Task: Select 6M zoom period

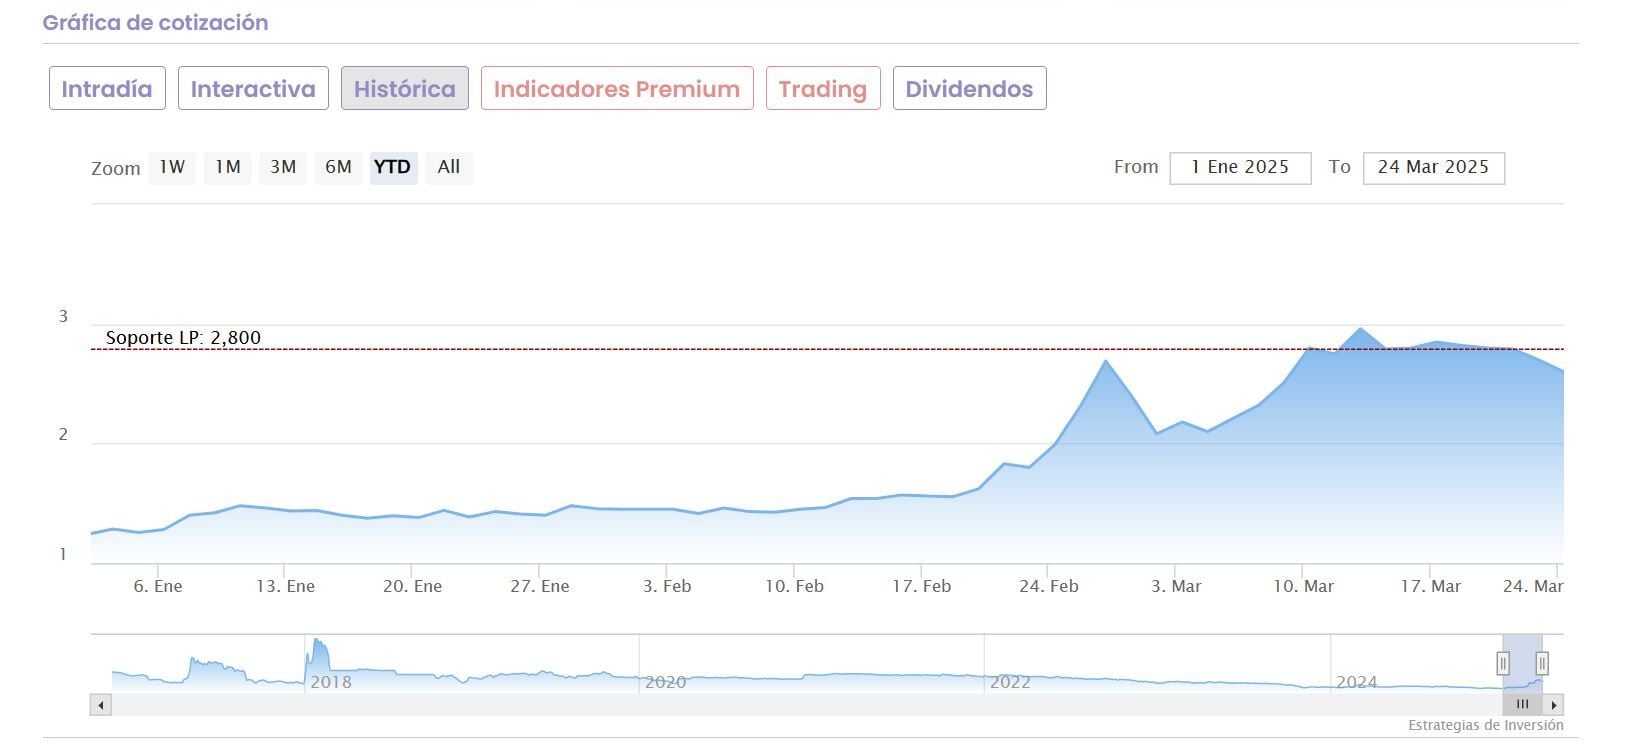Action: tap(338, 167)
